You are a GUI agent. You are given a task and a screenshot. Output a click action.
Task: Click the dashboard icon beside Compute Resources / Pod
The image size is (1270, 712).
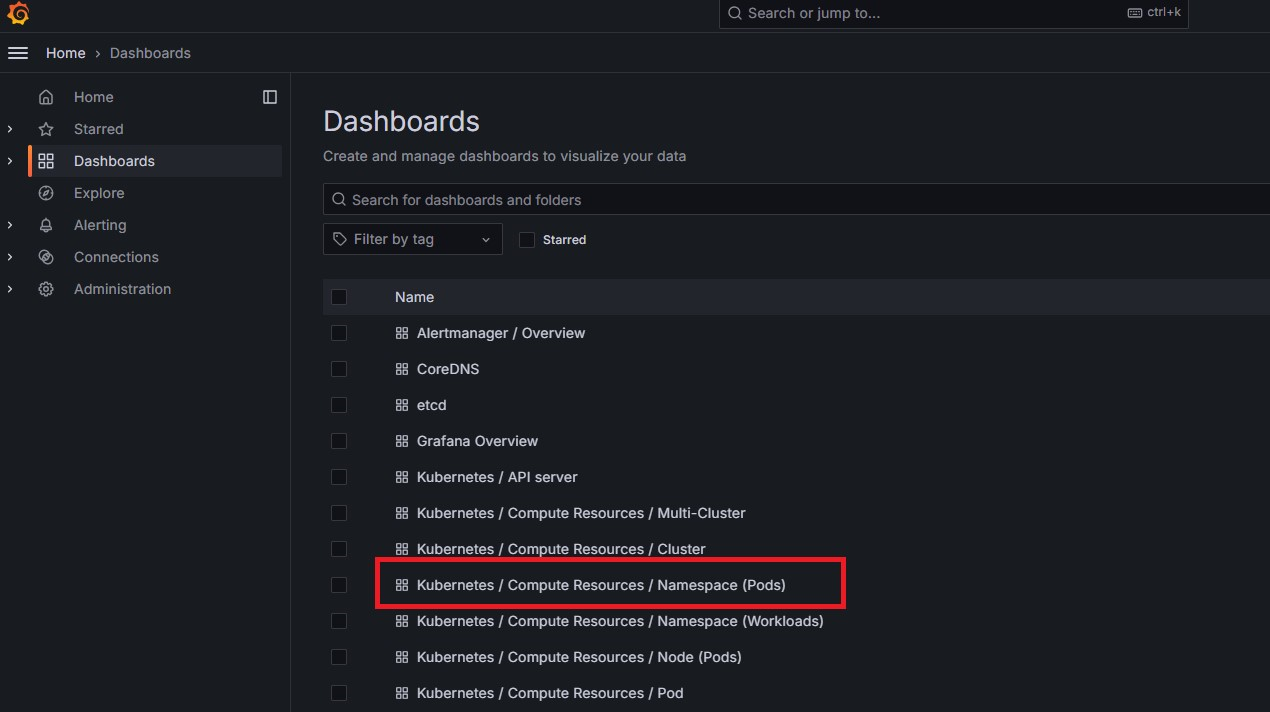[402, 693]
